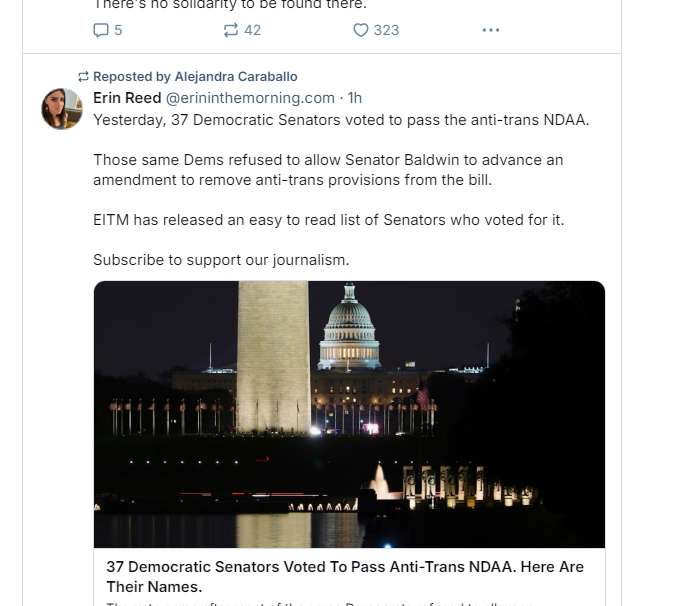Like the post using the heart icon

coord(361,30)
